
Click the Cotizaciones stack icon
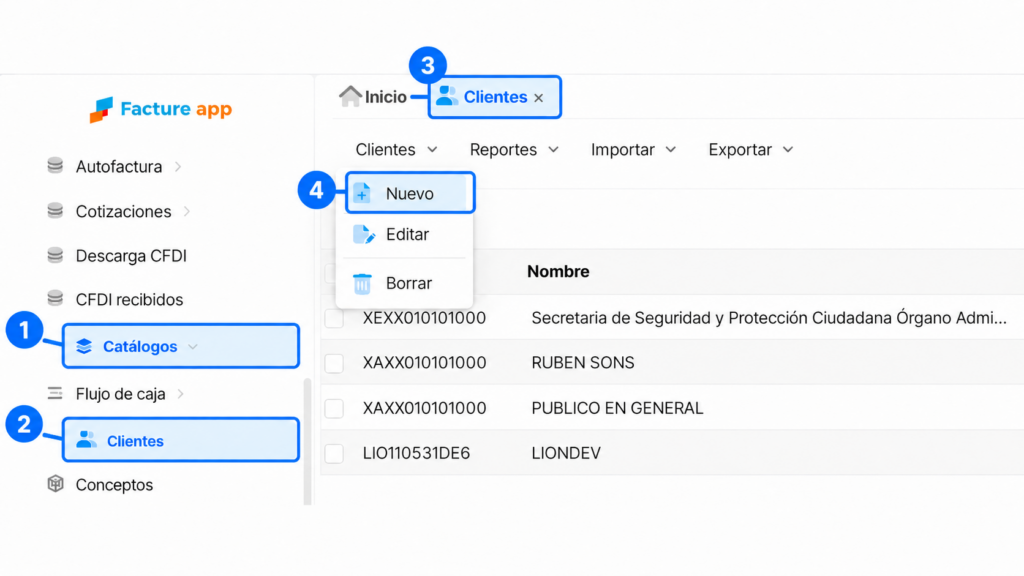coord(56,211)
